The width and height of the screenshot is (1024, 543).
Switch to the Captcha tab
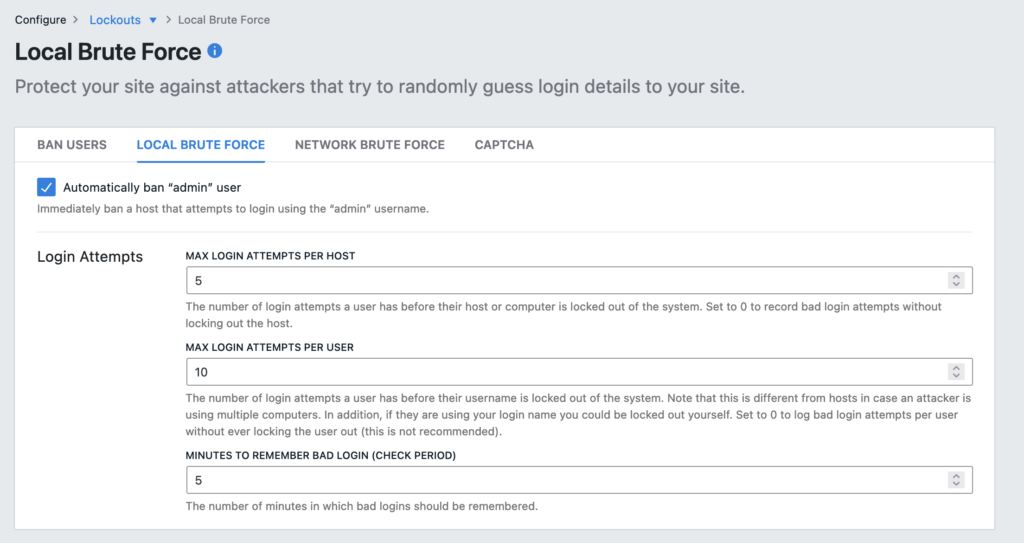(504, 145)
